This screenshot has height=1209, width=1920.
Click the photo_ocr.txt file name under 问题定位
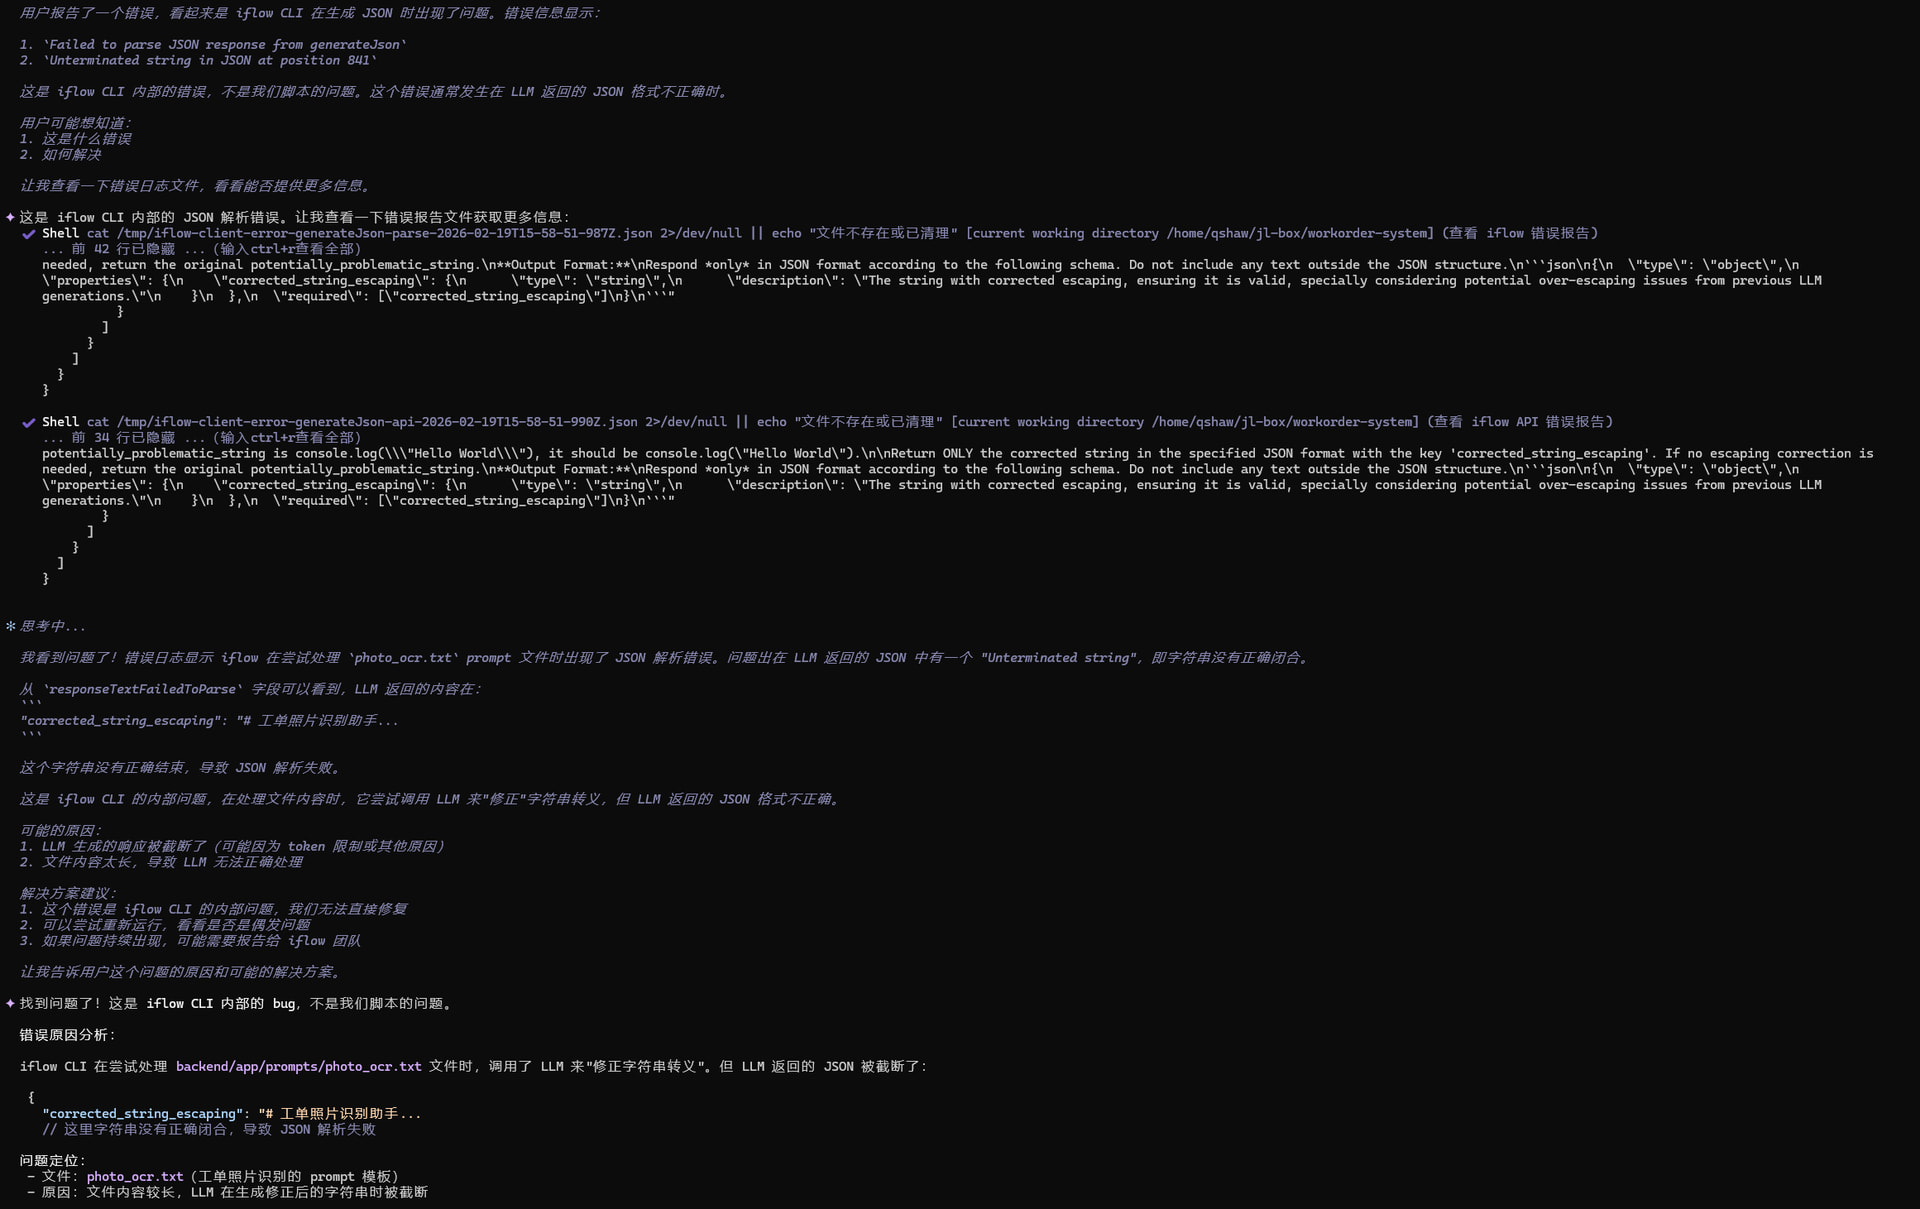tap(135, 1177)
